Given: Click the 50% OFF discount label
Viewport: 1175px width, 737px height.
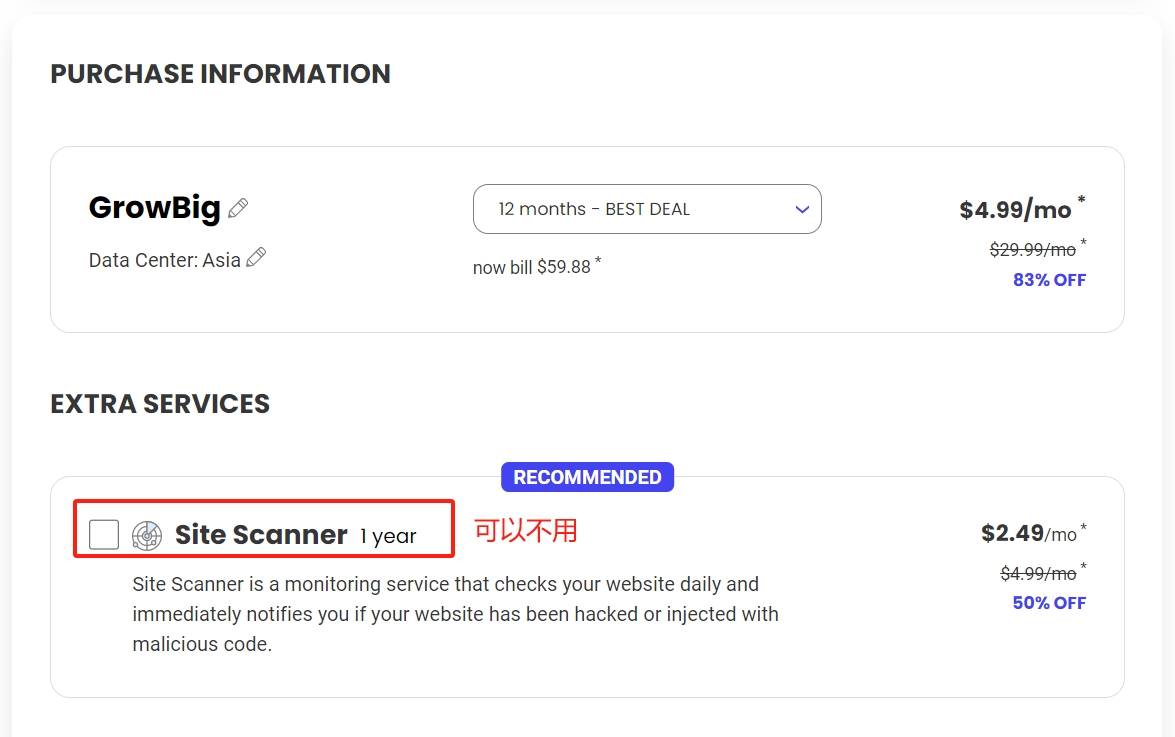Looking at the screenshot, I should click(1049, 603).
